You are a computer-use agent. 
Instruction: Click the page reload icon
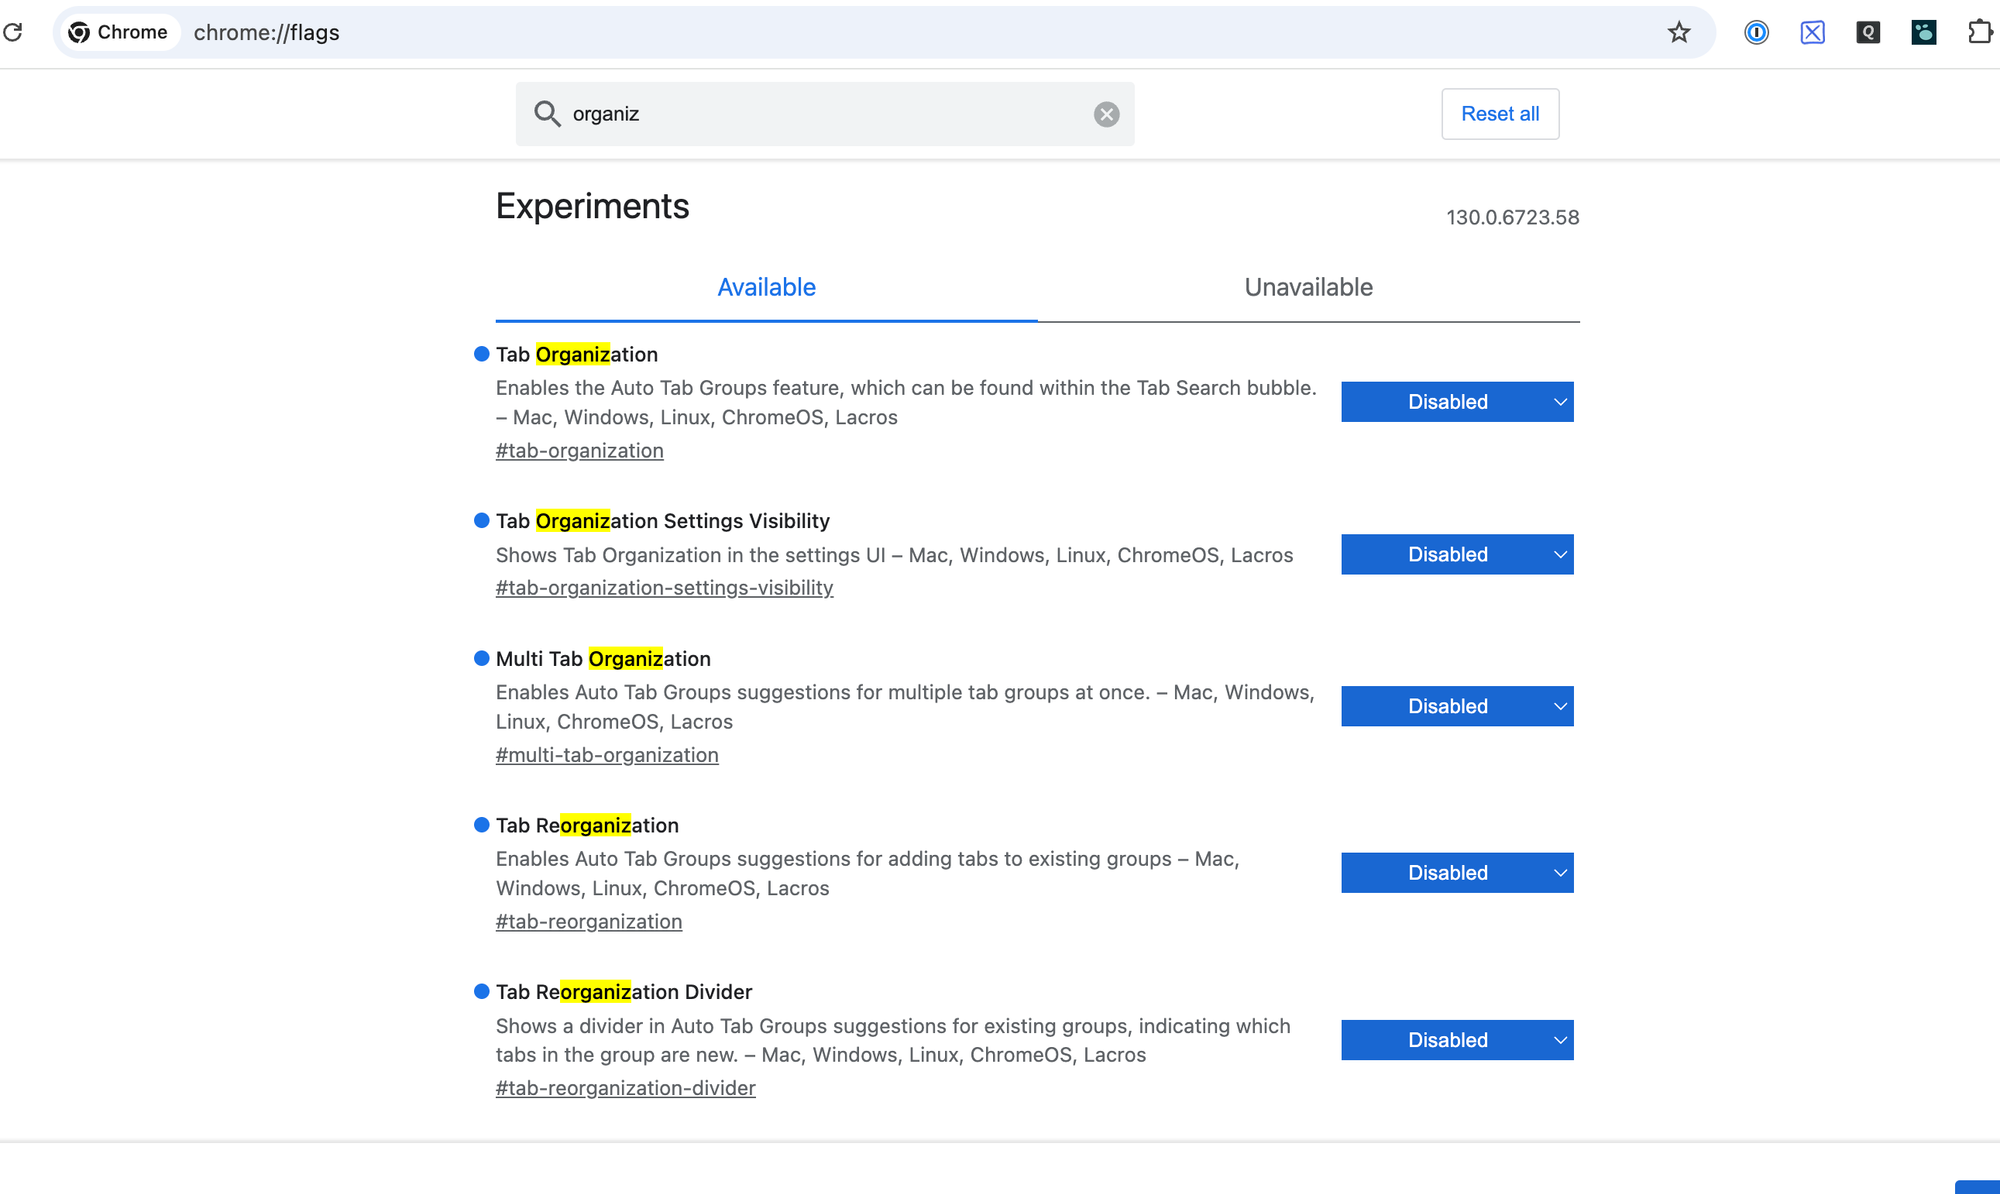click(13, 32)
